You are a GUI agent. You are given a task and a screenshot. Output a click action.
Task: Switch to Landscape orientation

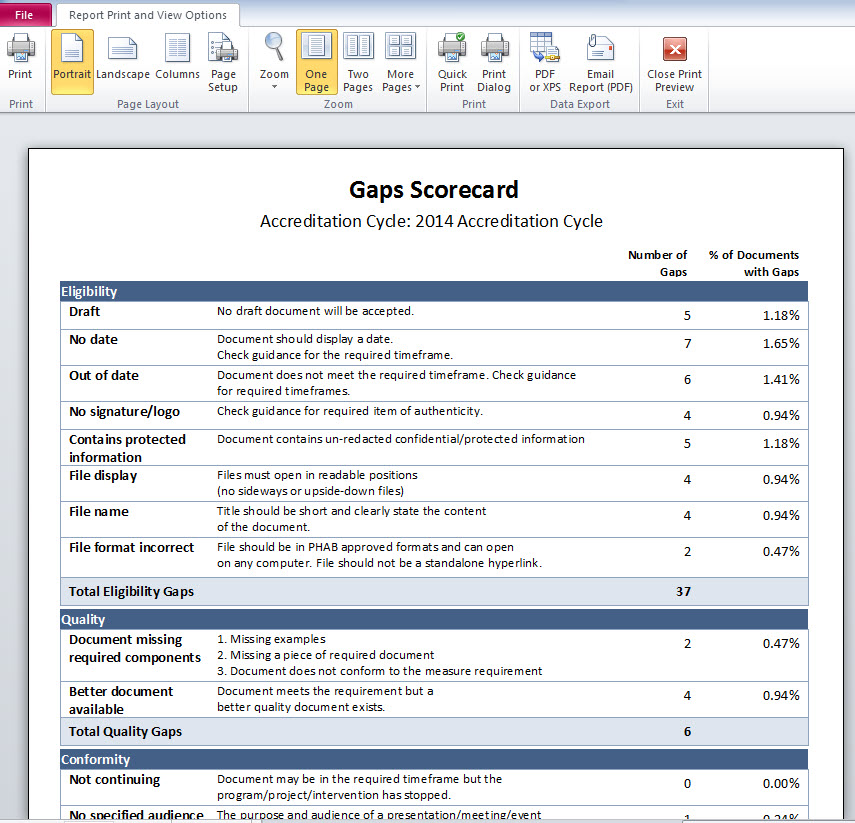pos(123,57)
